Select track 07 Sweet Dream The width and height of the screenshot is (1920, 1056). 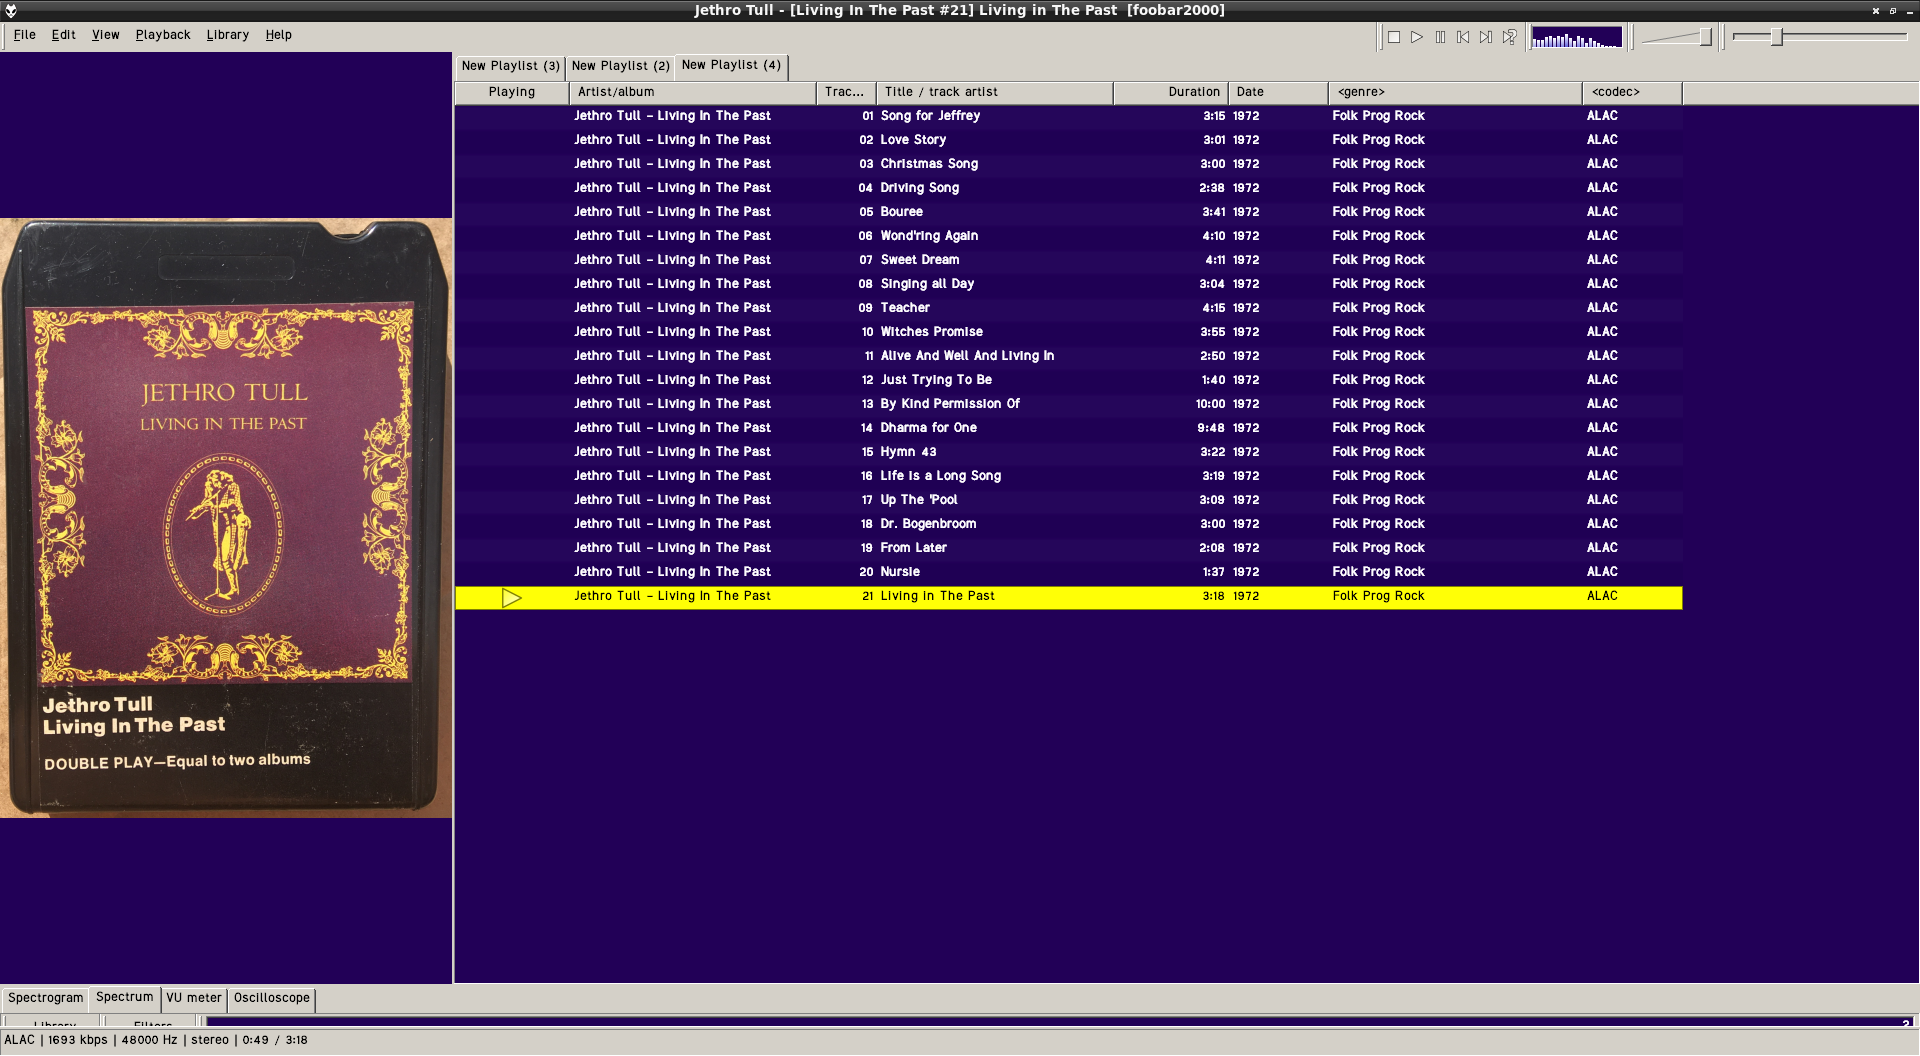click(1068, 260)
